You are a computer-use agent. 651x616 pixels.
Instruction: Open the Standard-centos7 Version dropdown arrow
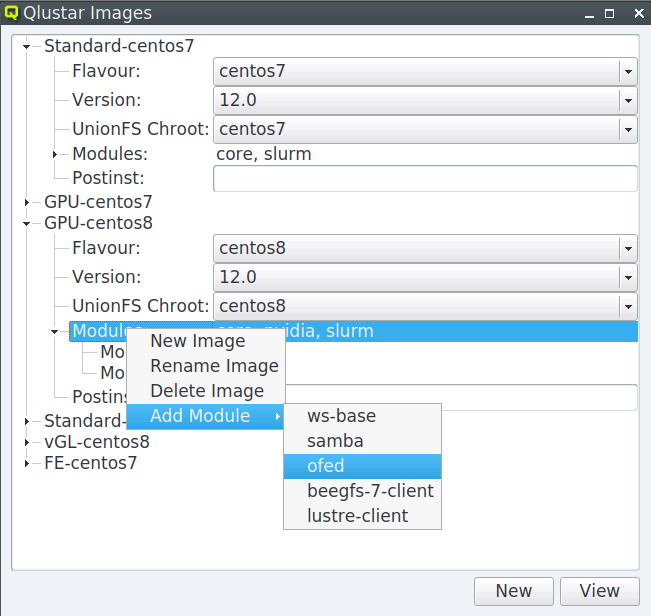click(x=628, y=100)
